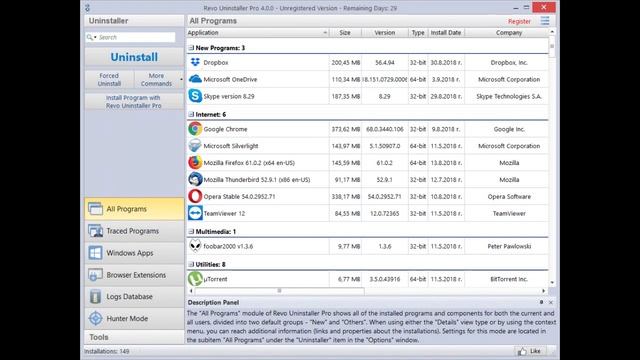This screenshot has width=640, height=360.
Task: Select the All Programs tab
Action: tap(134, 209)
